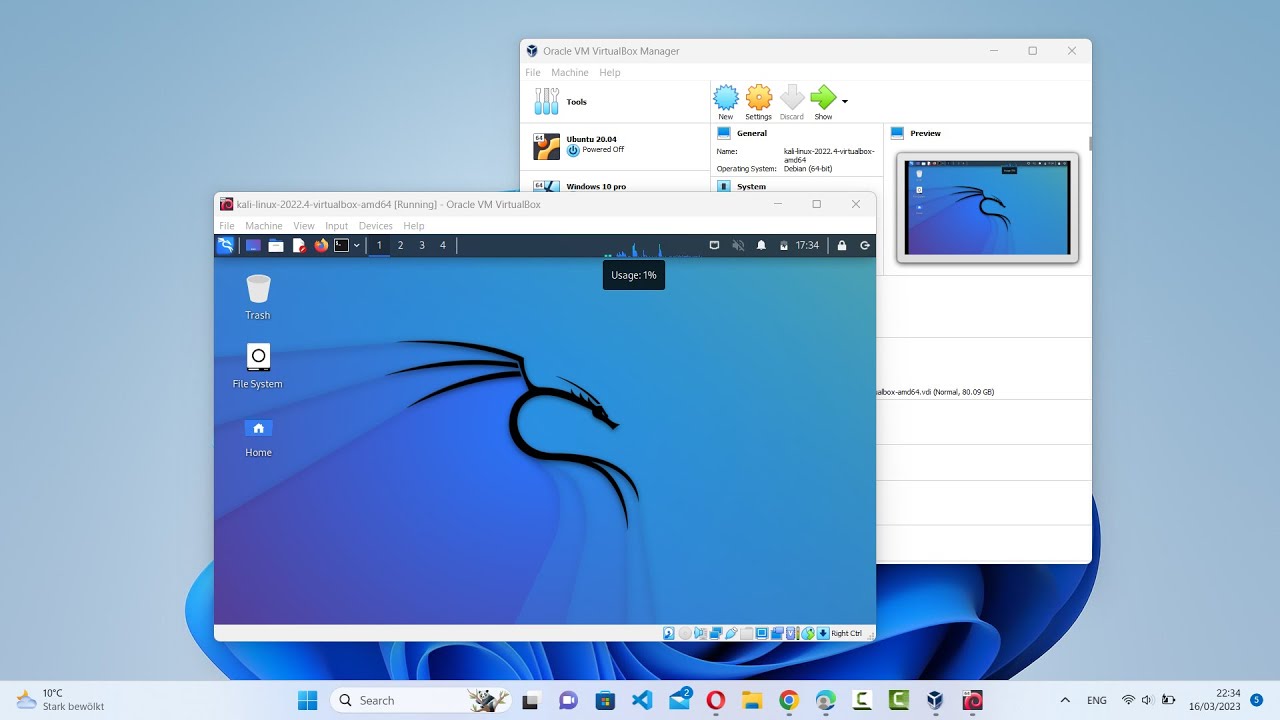
Task: Click Kali preview thumbnail in VirtualBox Manager
Action: (x=987, y=207)
